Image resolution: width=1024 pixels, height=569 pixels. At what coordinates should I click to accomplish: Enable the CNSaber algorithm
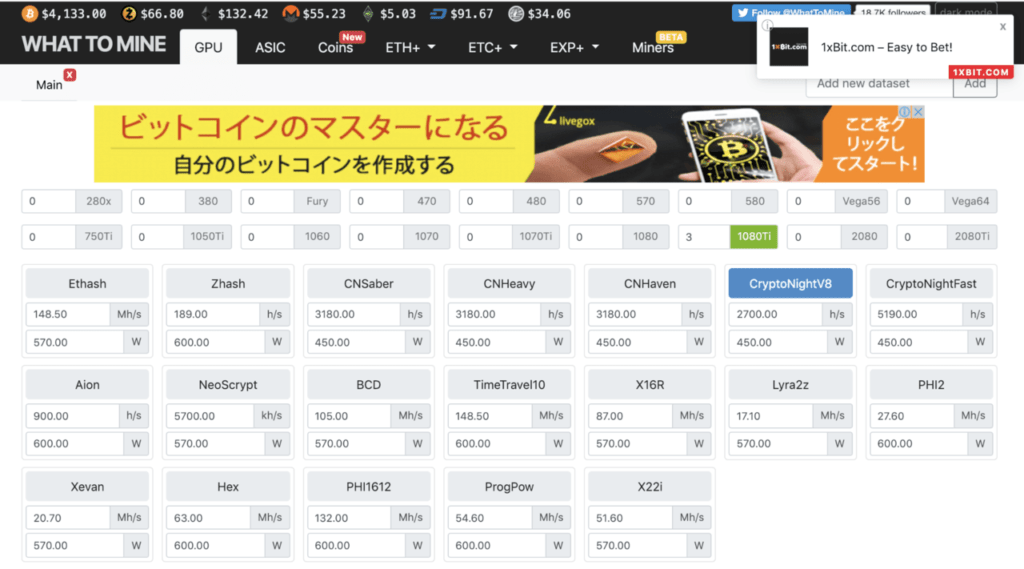pyautogui.click(x=368, y=284)
